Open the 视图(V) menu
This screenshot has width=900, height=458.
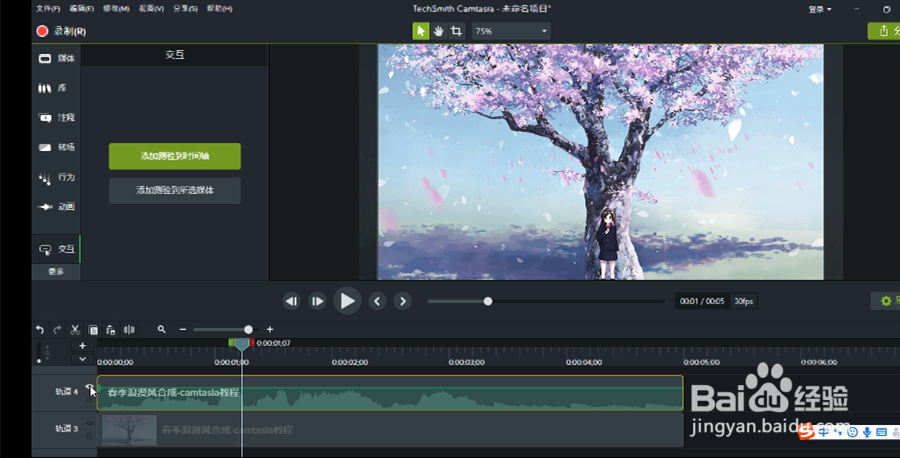click(151, 9)
